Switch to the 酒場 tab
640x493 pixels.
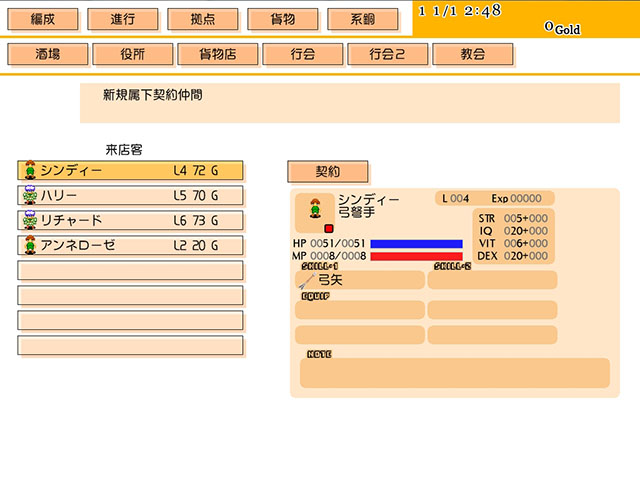[48, 55]
